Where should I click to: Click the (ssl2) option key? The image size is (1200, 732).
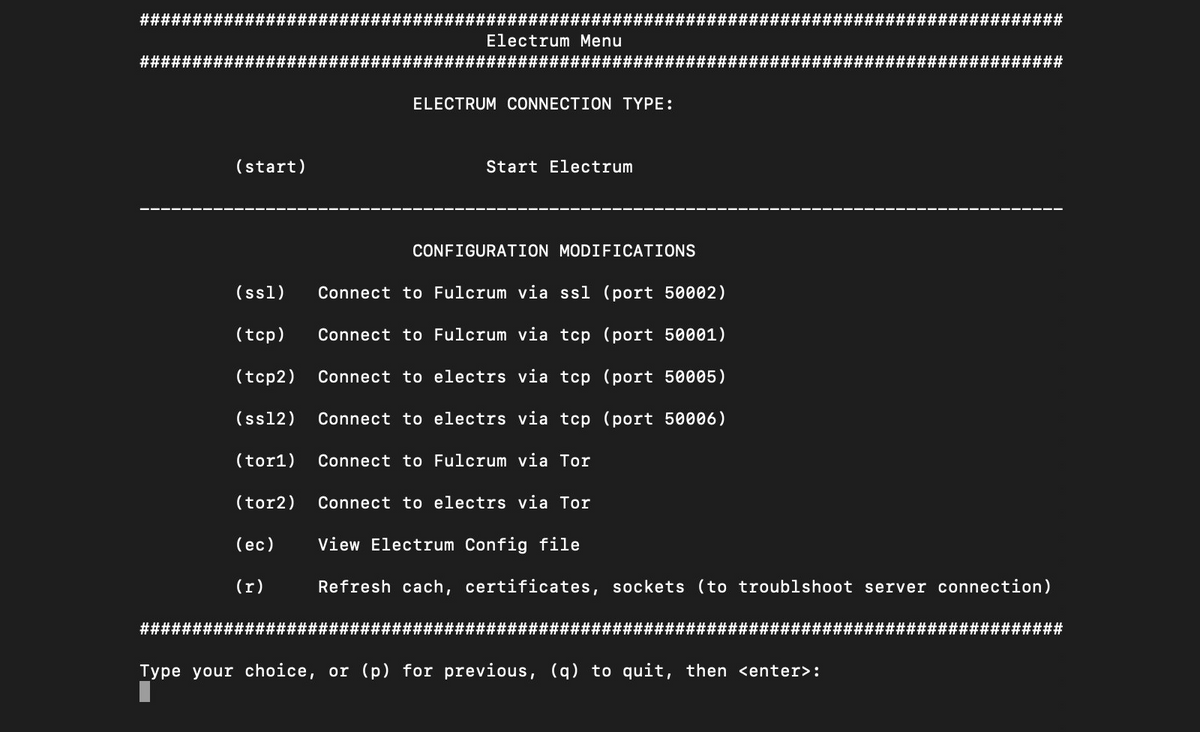pyautogui.click(x=265, y=419)
